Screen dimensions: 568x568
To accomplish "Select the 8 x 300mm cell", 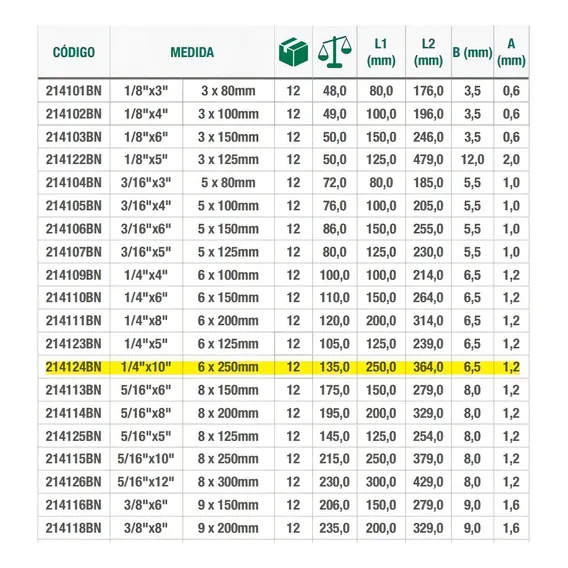I will (x=228, y=482).
